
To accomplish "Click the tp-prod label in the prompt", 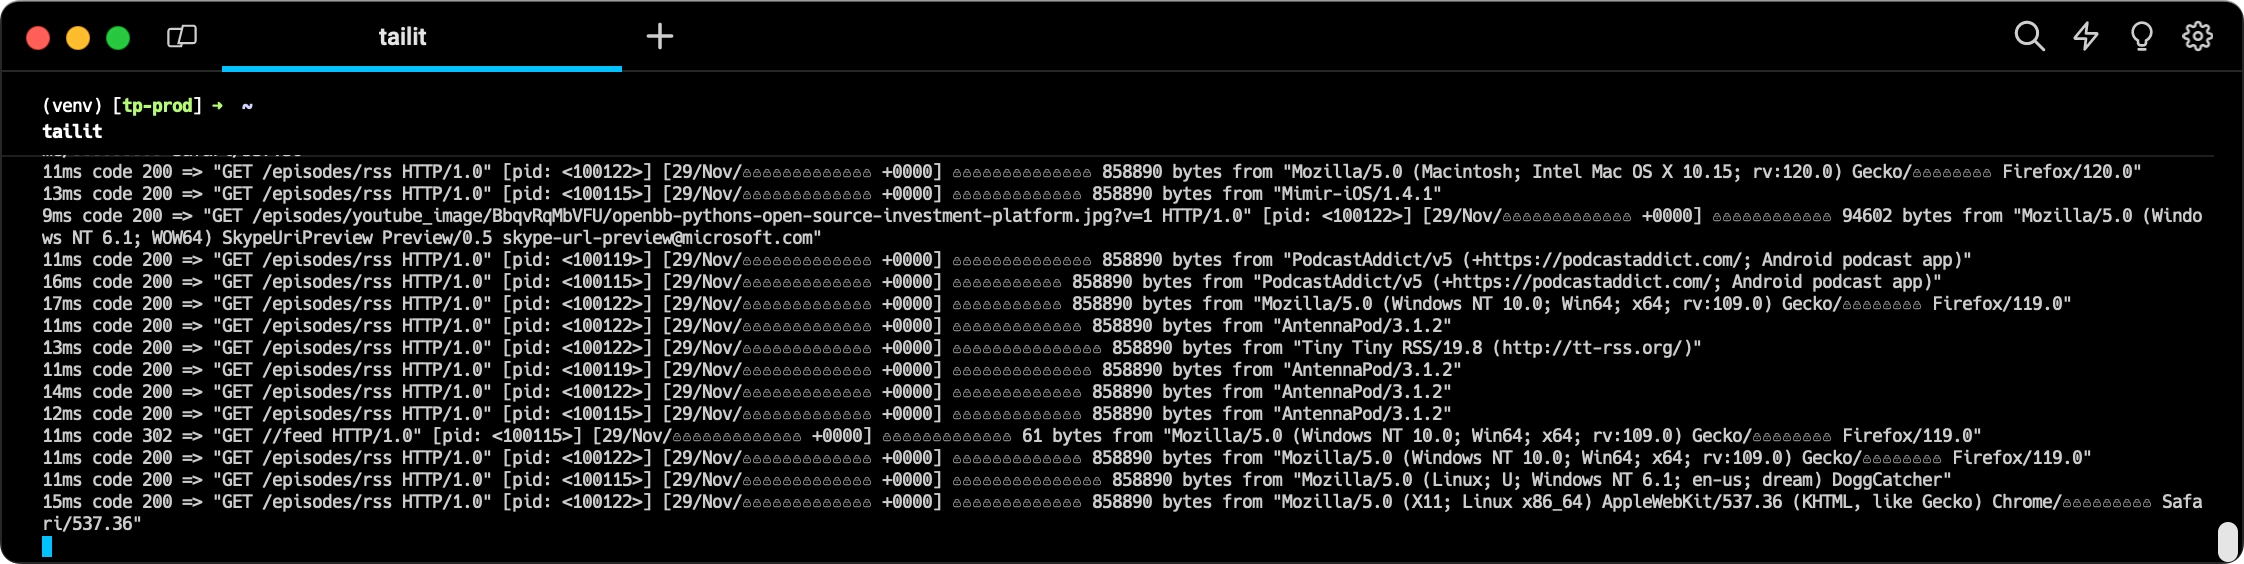I will pyautogui.click(x=157, y=106).
